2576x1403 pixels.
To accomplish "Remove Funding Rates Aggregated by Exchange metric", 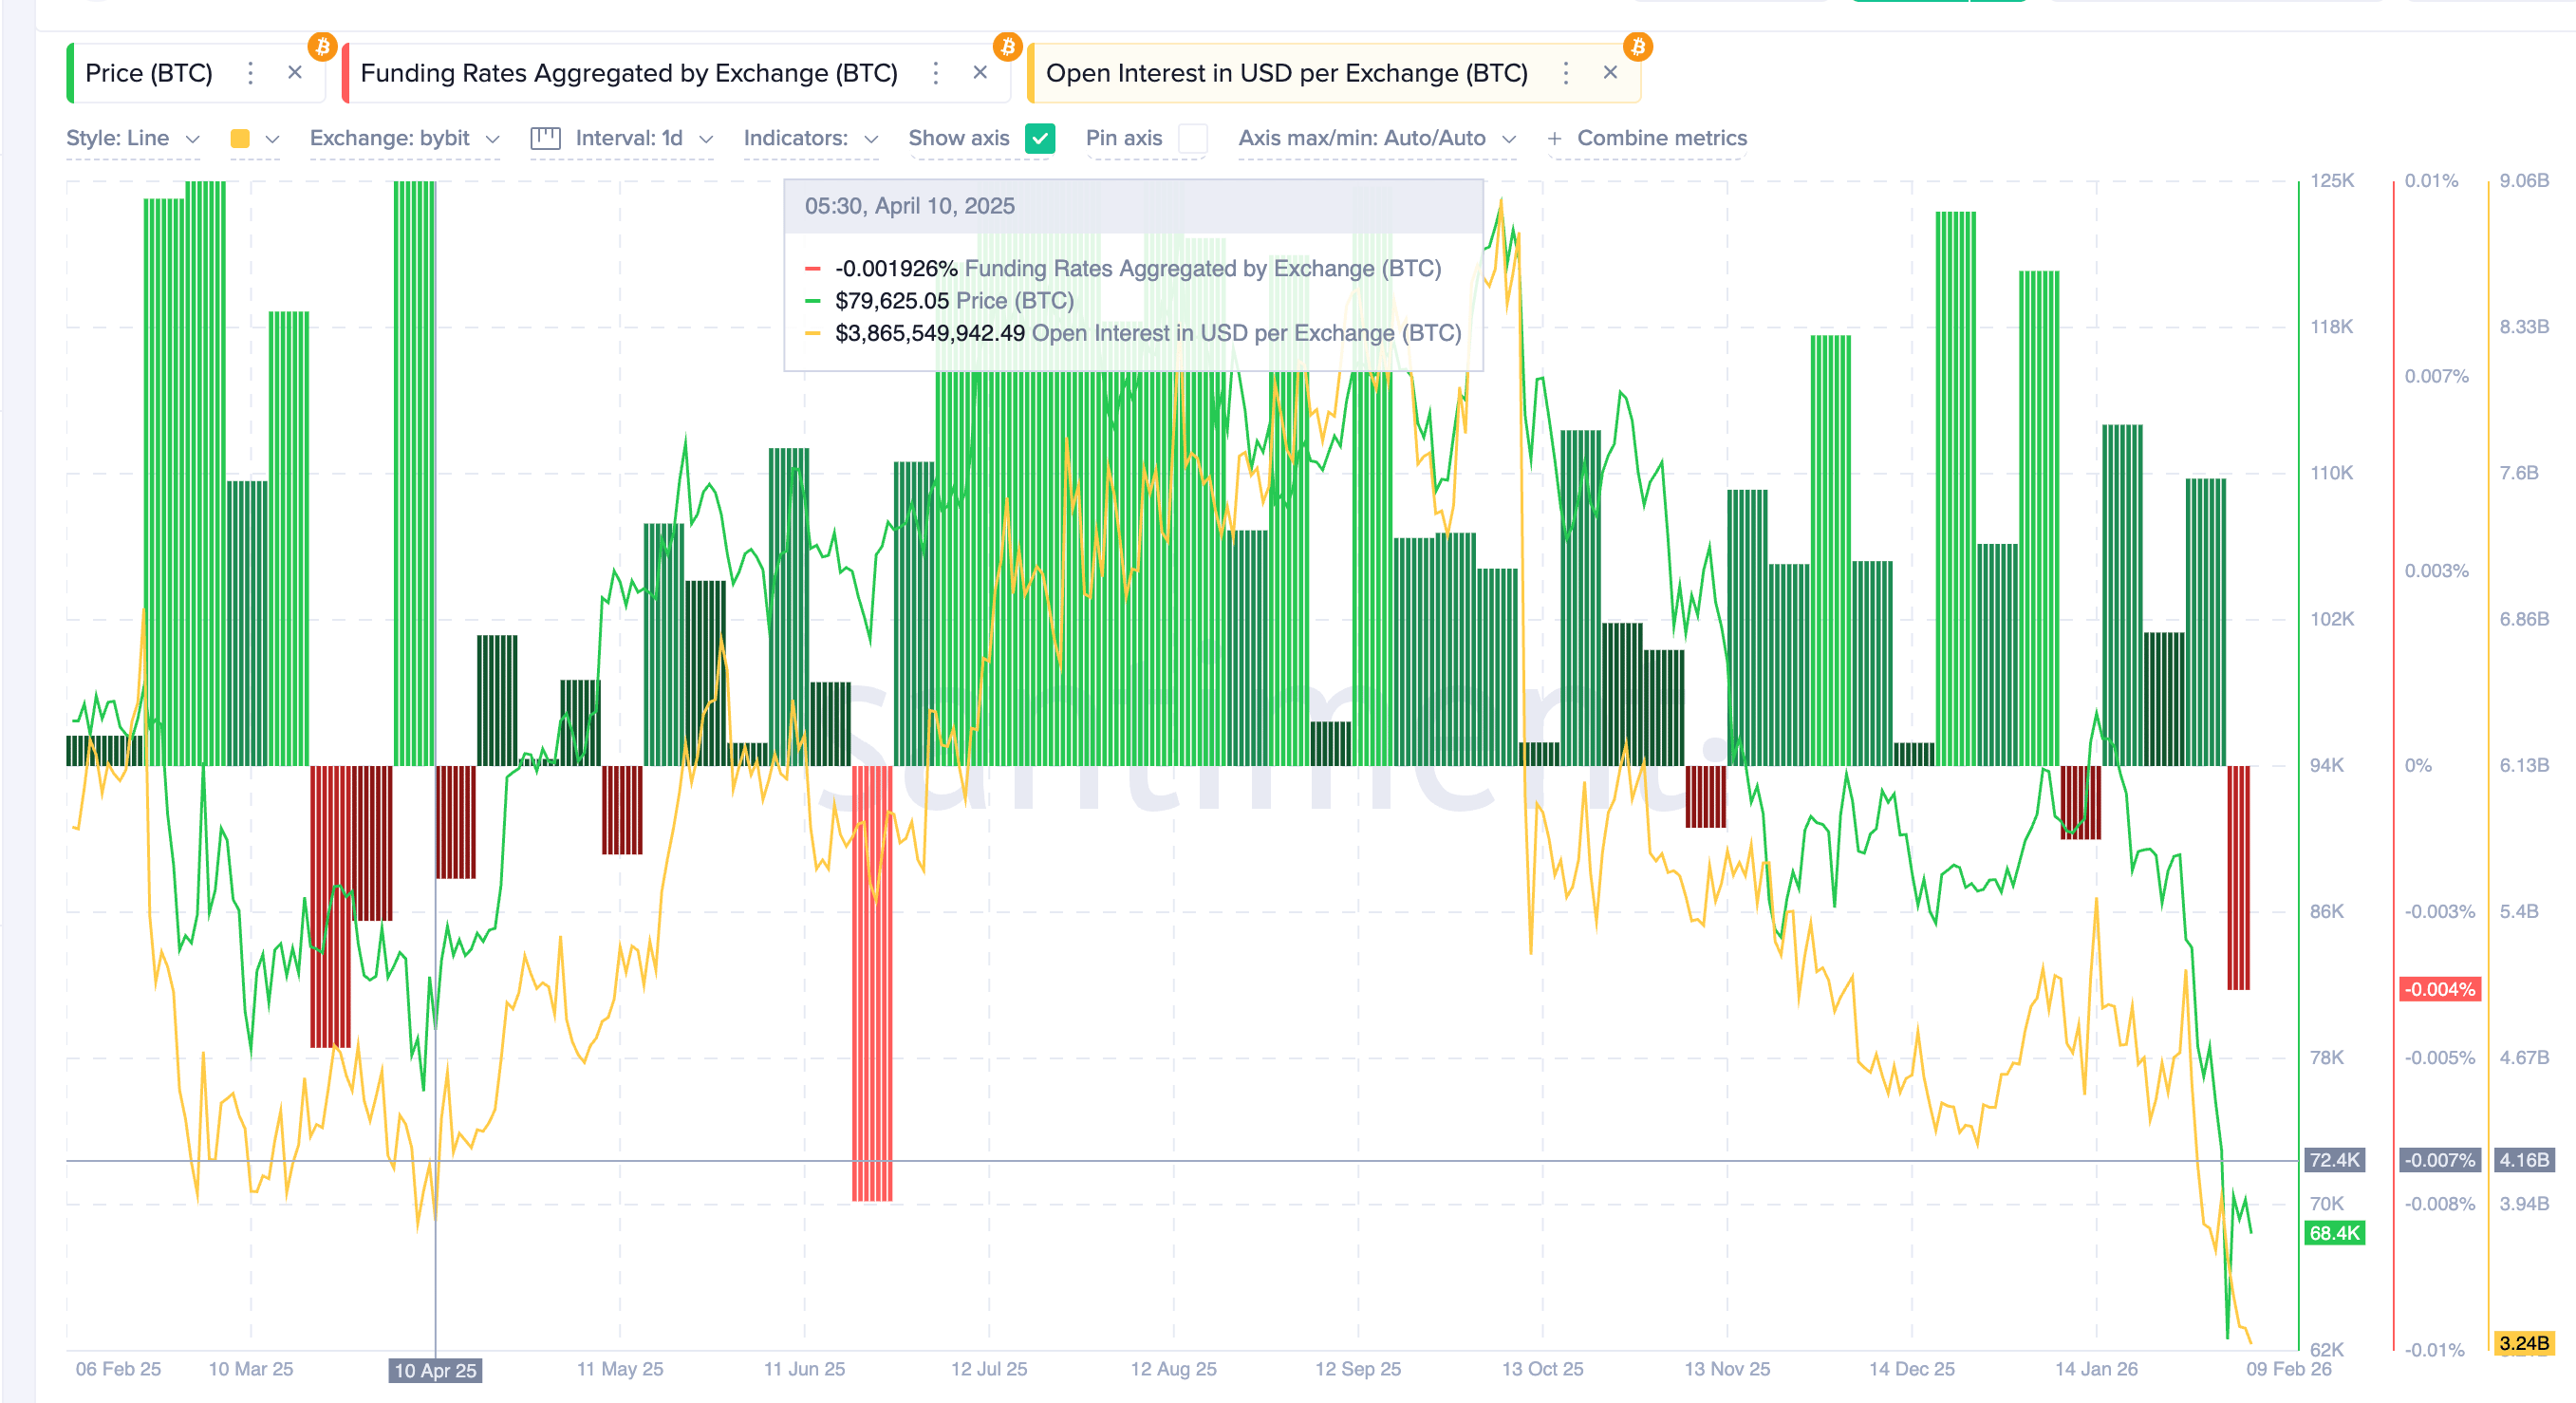I will pos(980,73).
